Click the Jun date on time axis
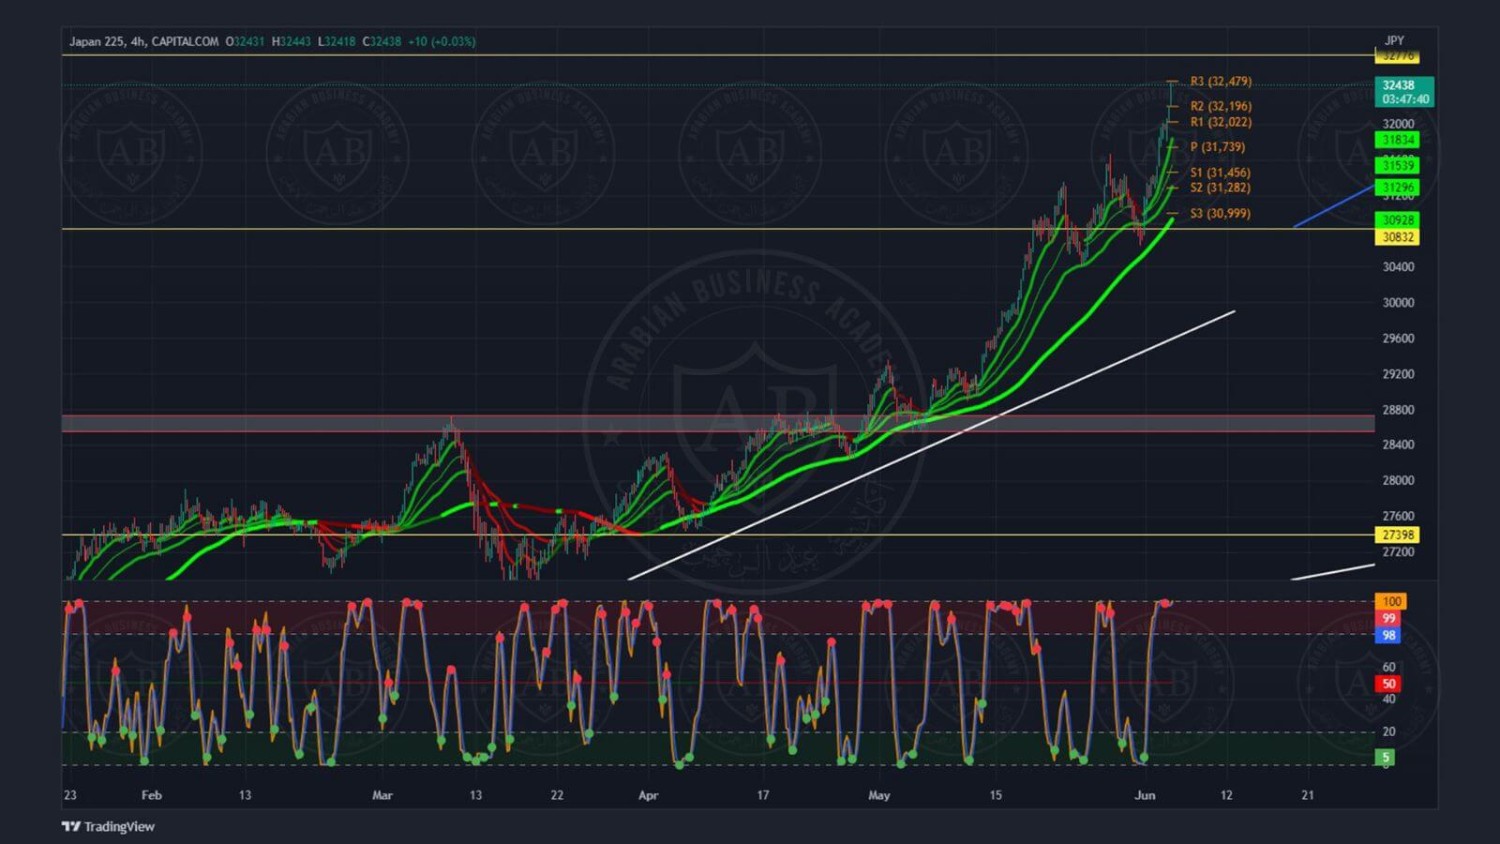This screenshot has height=844, width=1500. pos(1145,795)
